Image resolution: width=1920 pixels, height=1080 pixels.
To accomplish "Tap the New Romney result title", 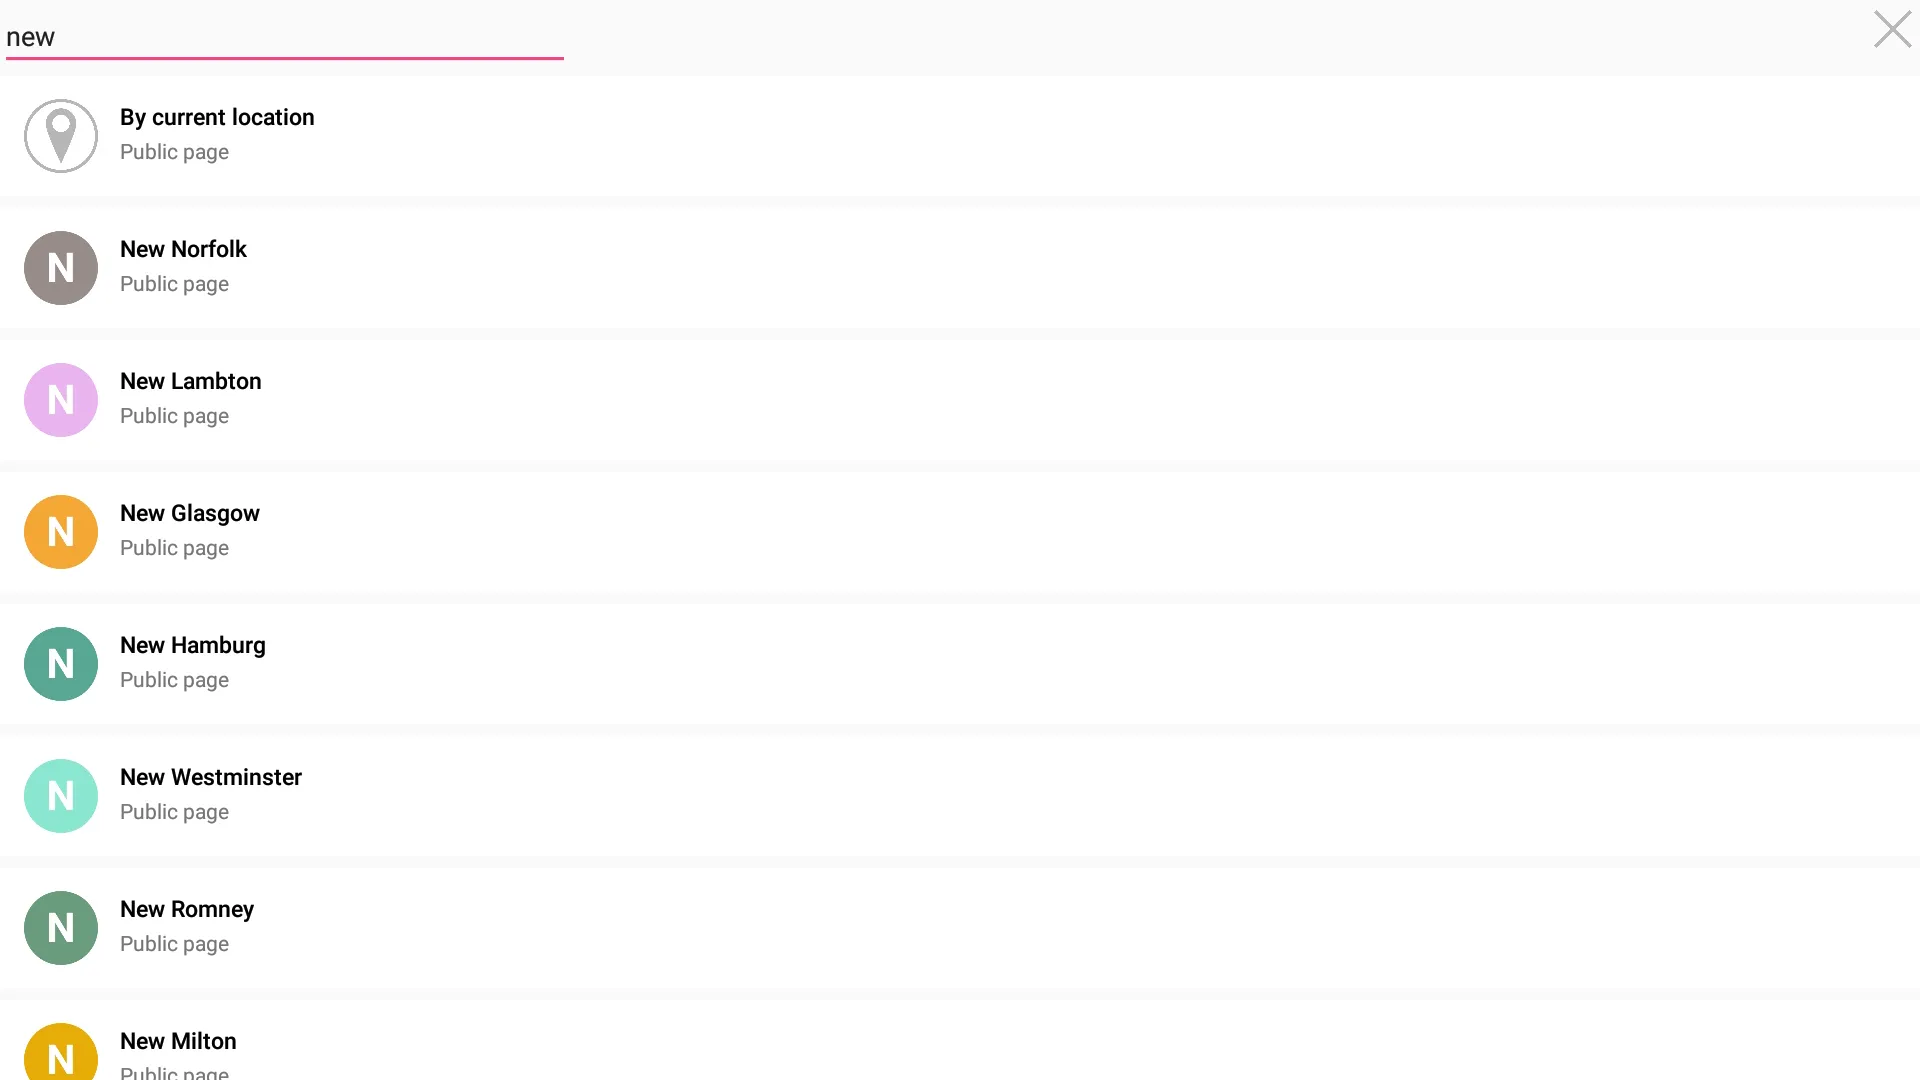I will click(186, 910).
